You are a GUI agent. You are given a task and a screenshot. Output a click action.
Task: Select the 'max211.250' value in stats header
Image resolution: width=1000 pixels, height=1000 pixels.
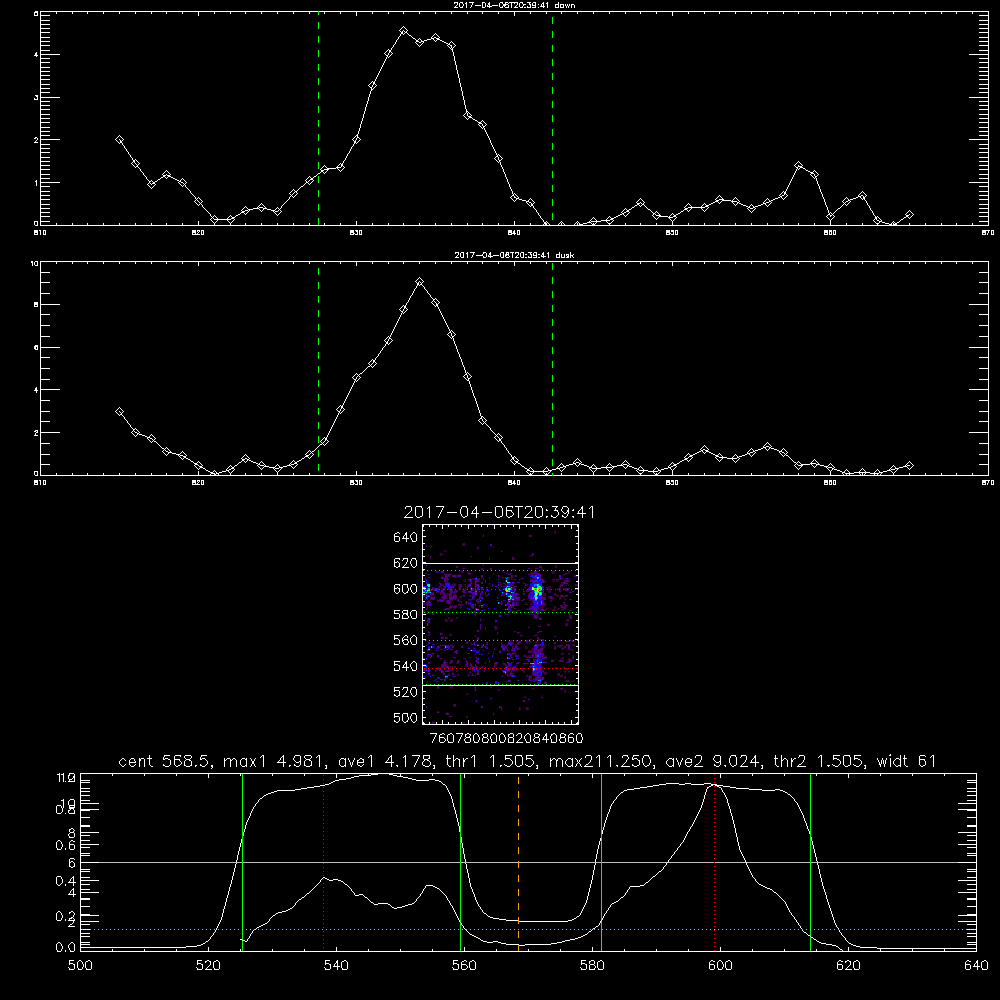(599, 761)
